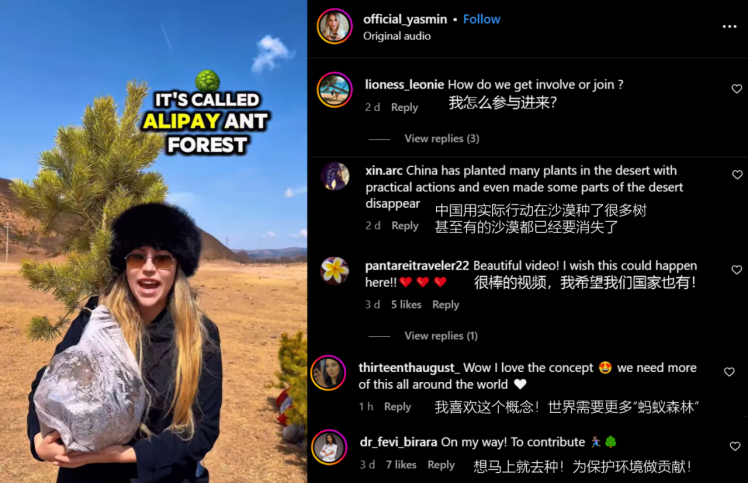Expand View replies (1) under pantareitraveler22
This screenshot has width=748, height=484.
441,336
